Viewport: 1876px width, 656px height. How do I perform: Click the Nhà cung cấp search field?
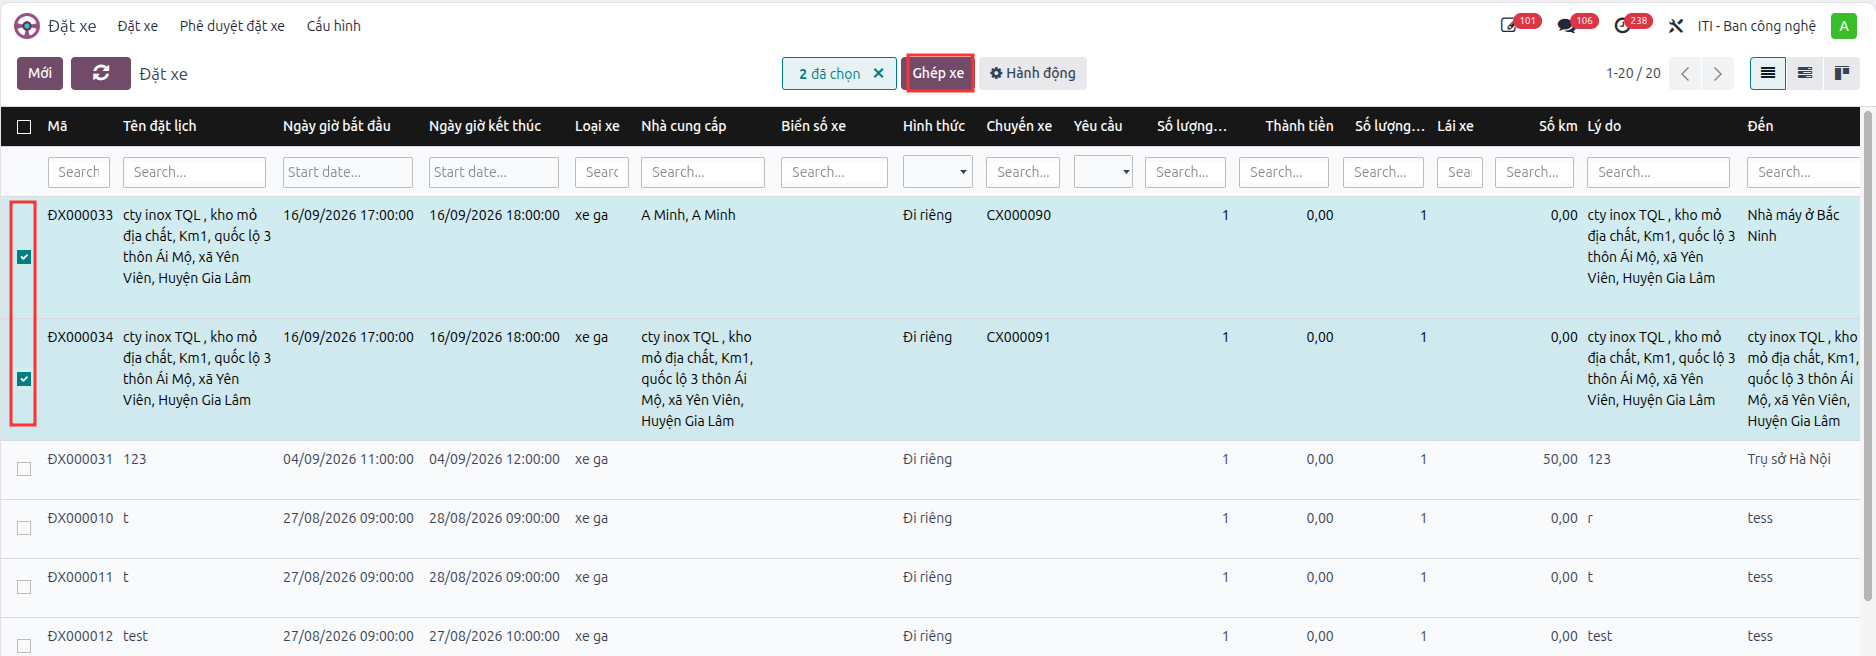tap(702, 172)
